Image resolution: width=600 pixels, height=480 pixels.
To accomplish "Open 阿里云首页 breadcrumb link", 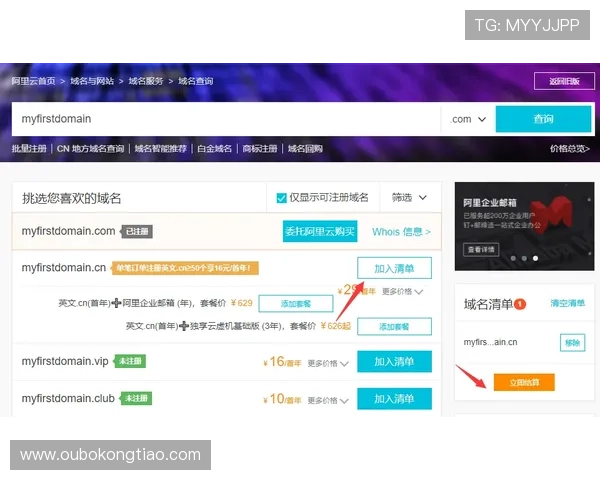I will click(33, 81).
